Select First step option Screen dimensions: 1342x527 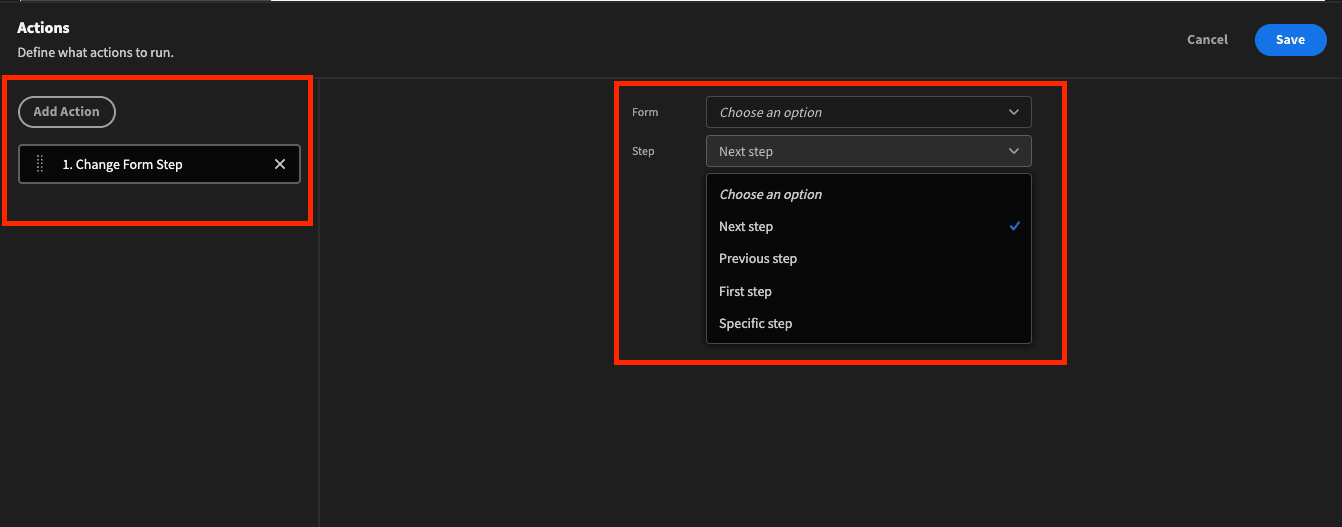868,291
